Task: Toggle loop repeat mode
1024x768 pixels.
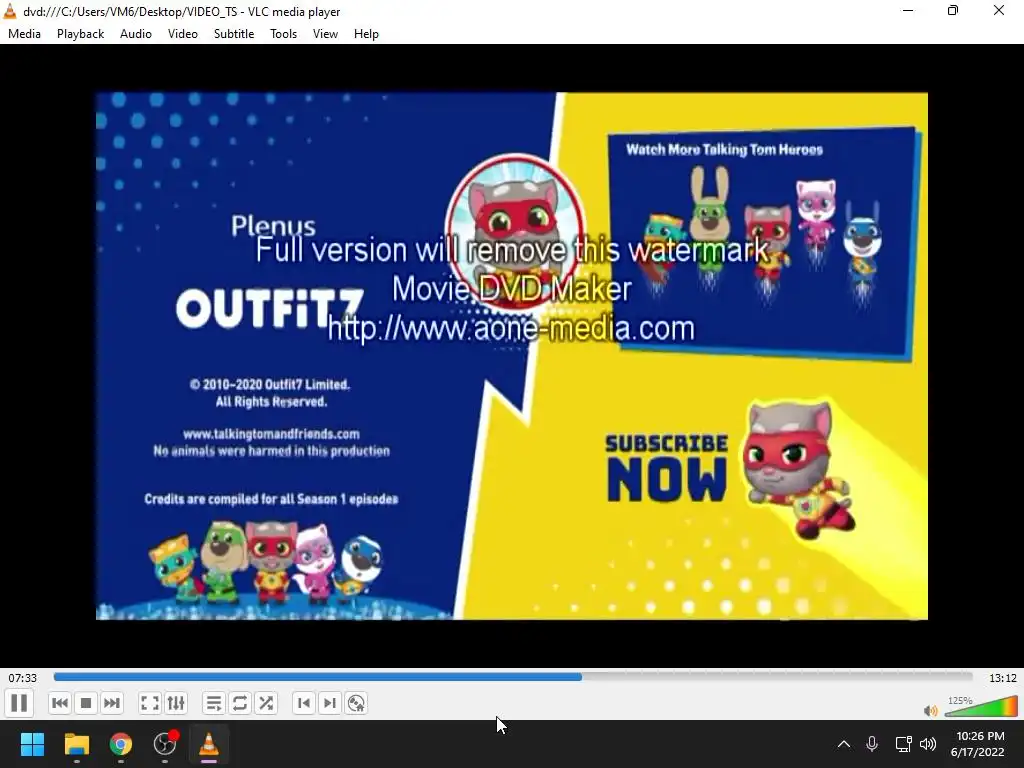Action: pyautogui.click(x=240, y=703)
